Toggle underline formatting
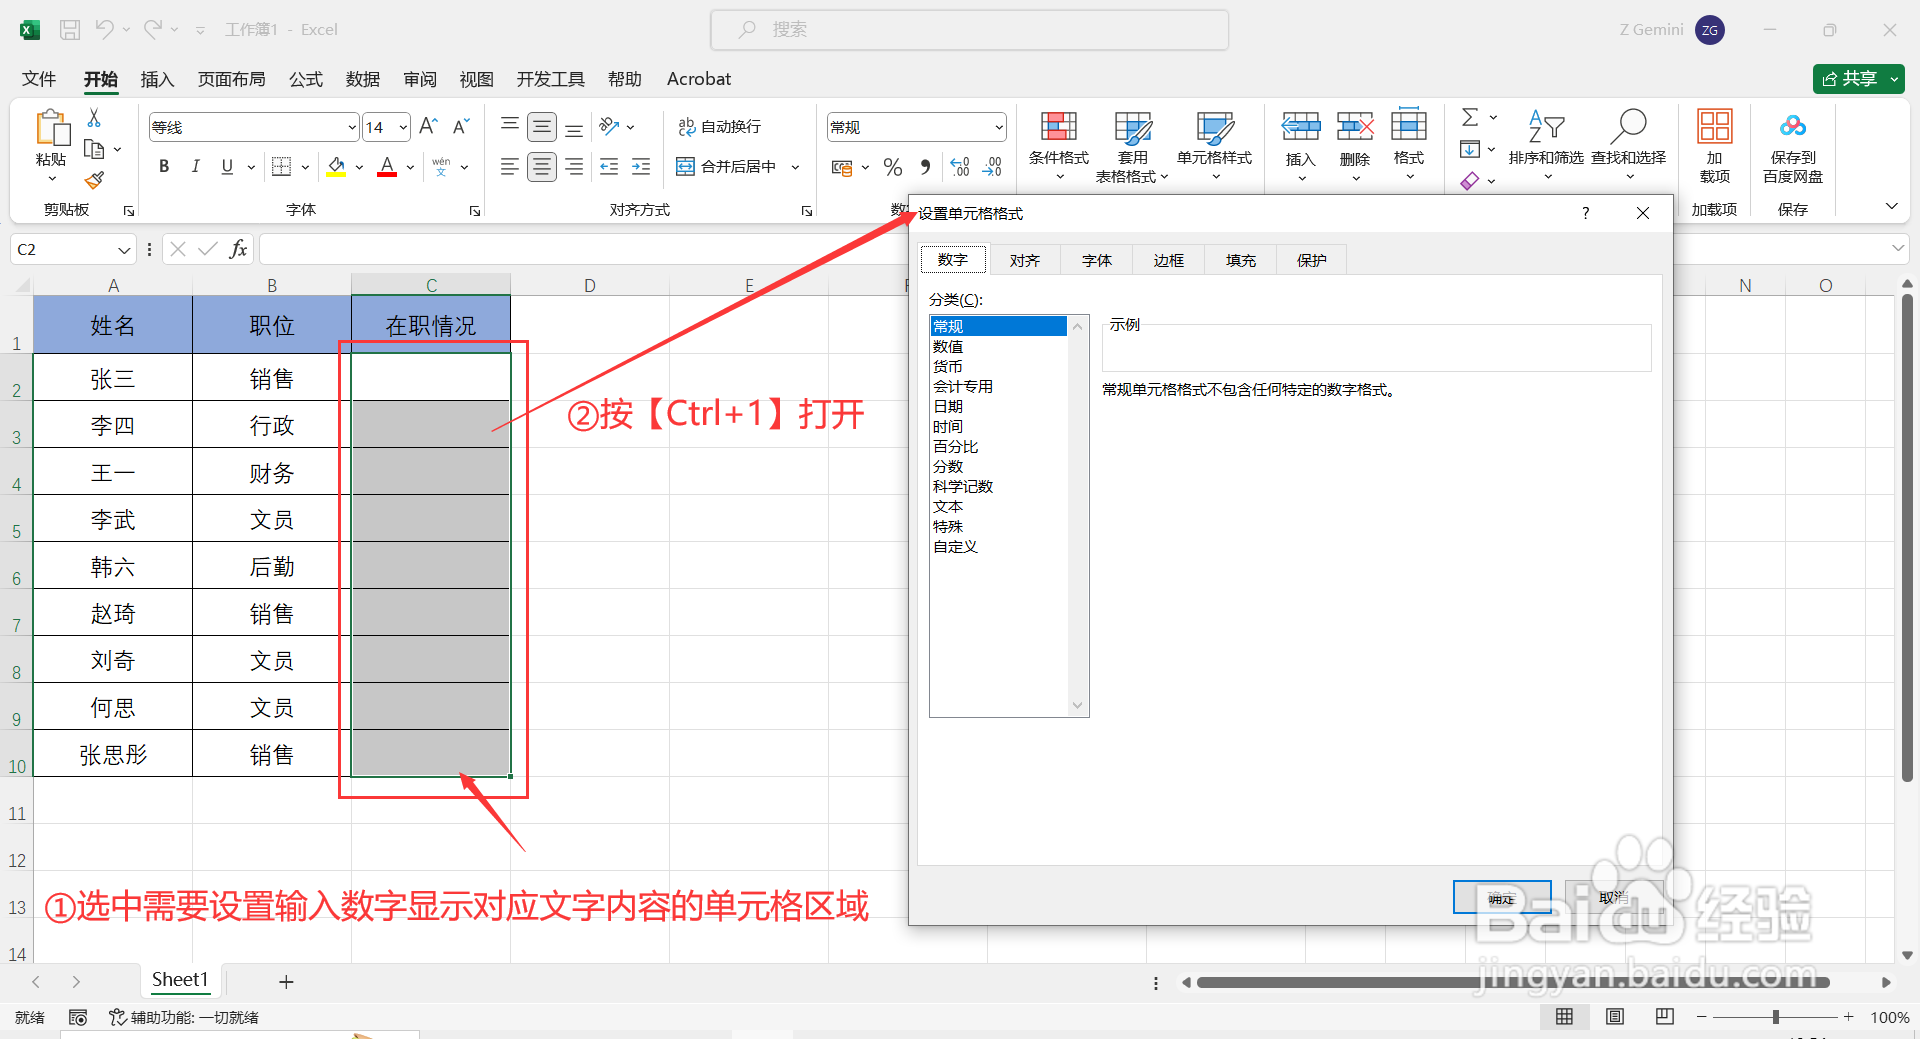This screenshot has width=1920, height=1039. [226, 166]
